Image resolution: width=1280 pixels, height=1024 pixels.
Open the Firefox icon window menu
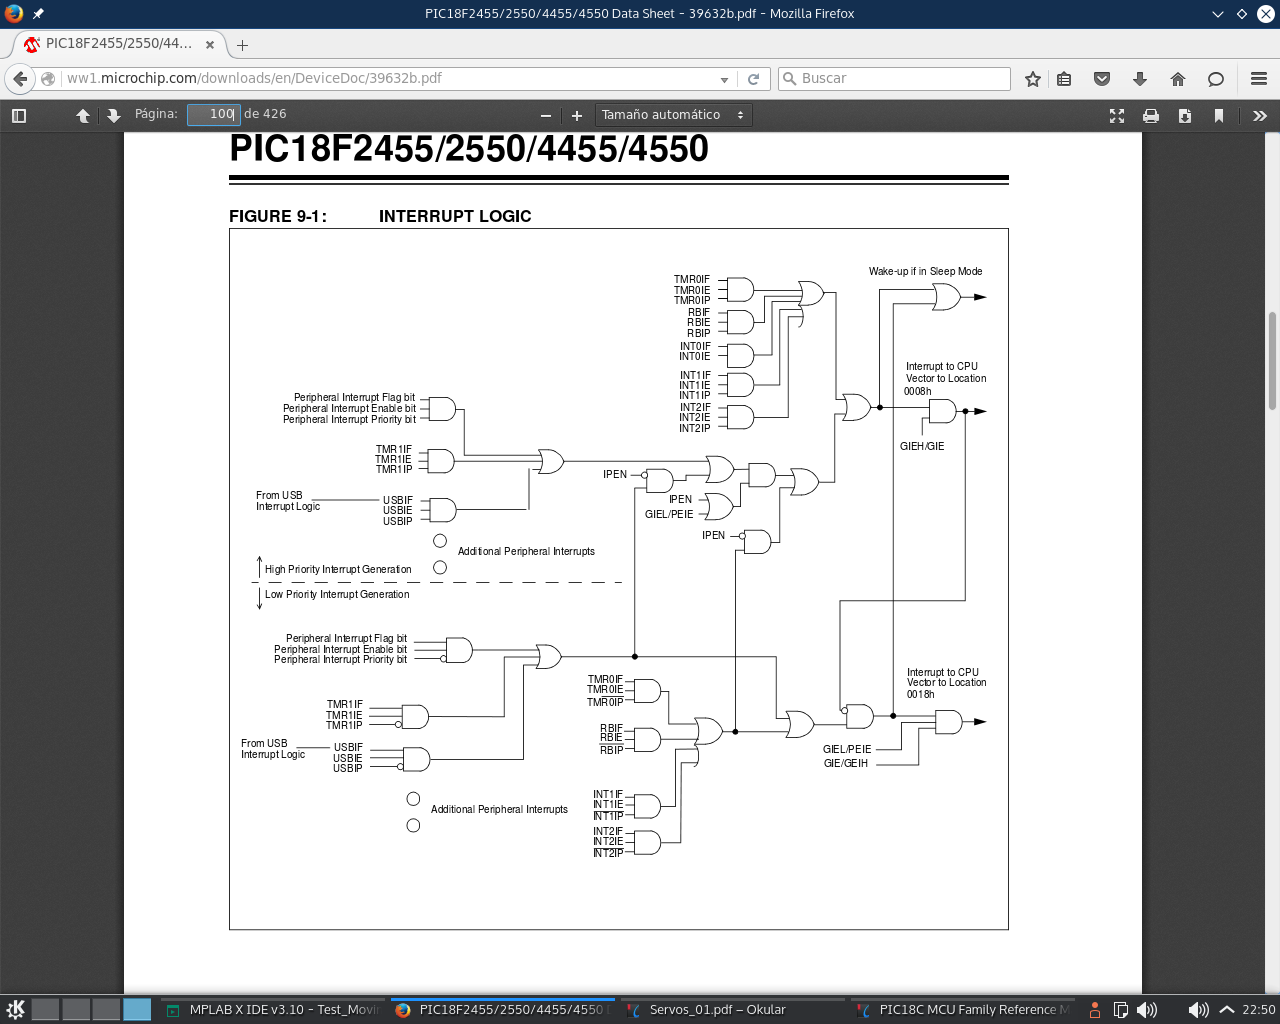point(14,14)
